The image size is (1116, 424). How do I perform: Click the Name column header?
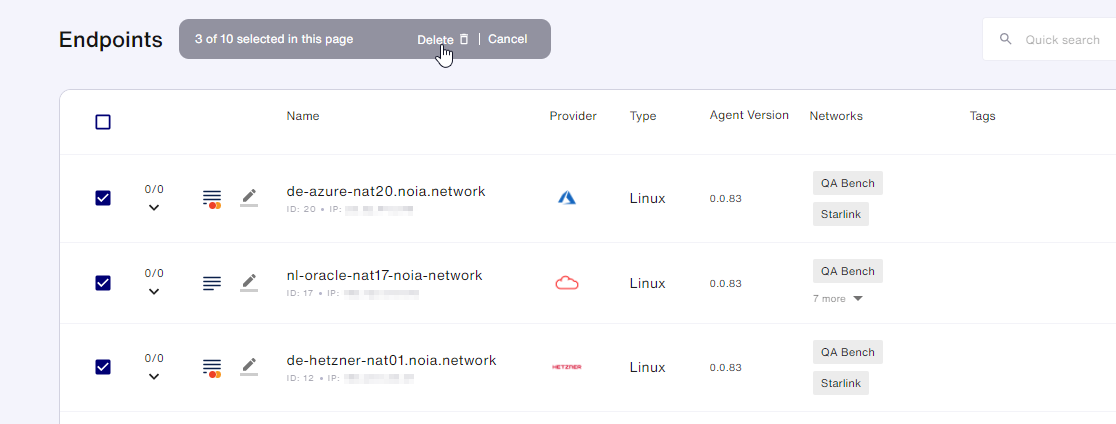pyautogui.click(x=302, y=116)
